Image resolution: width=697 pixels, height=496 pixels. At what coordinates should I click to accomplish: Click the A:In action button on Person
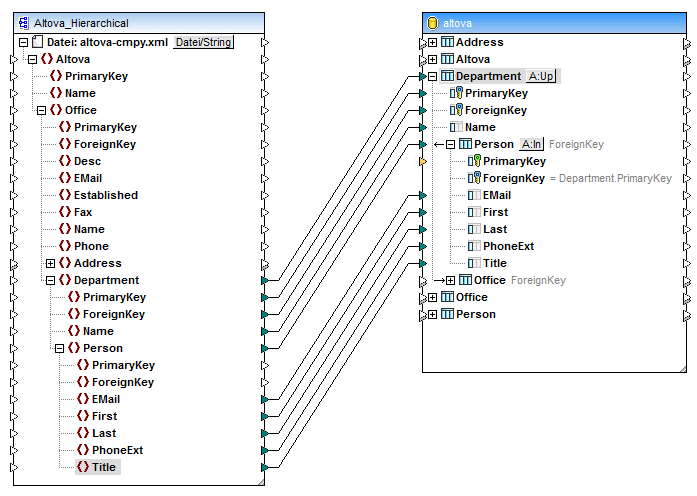(532, 144)
